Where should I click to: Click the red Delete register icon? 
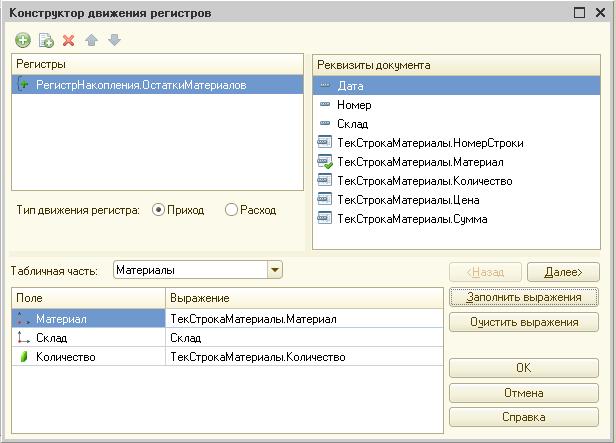69,40
